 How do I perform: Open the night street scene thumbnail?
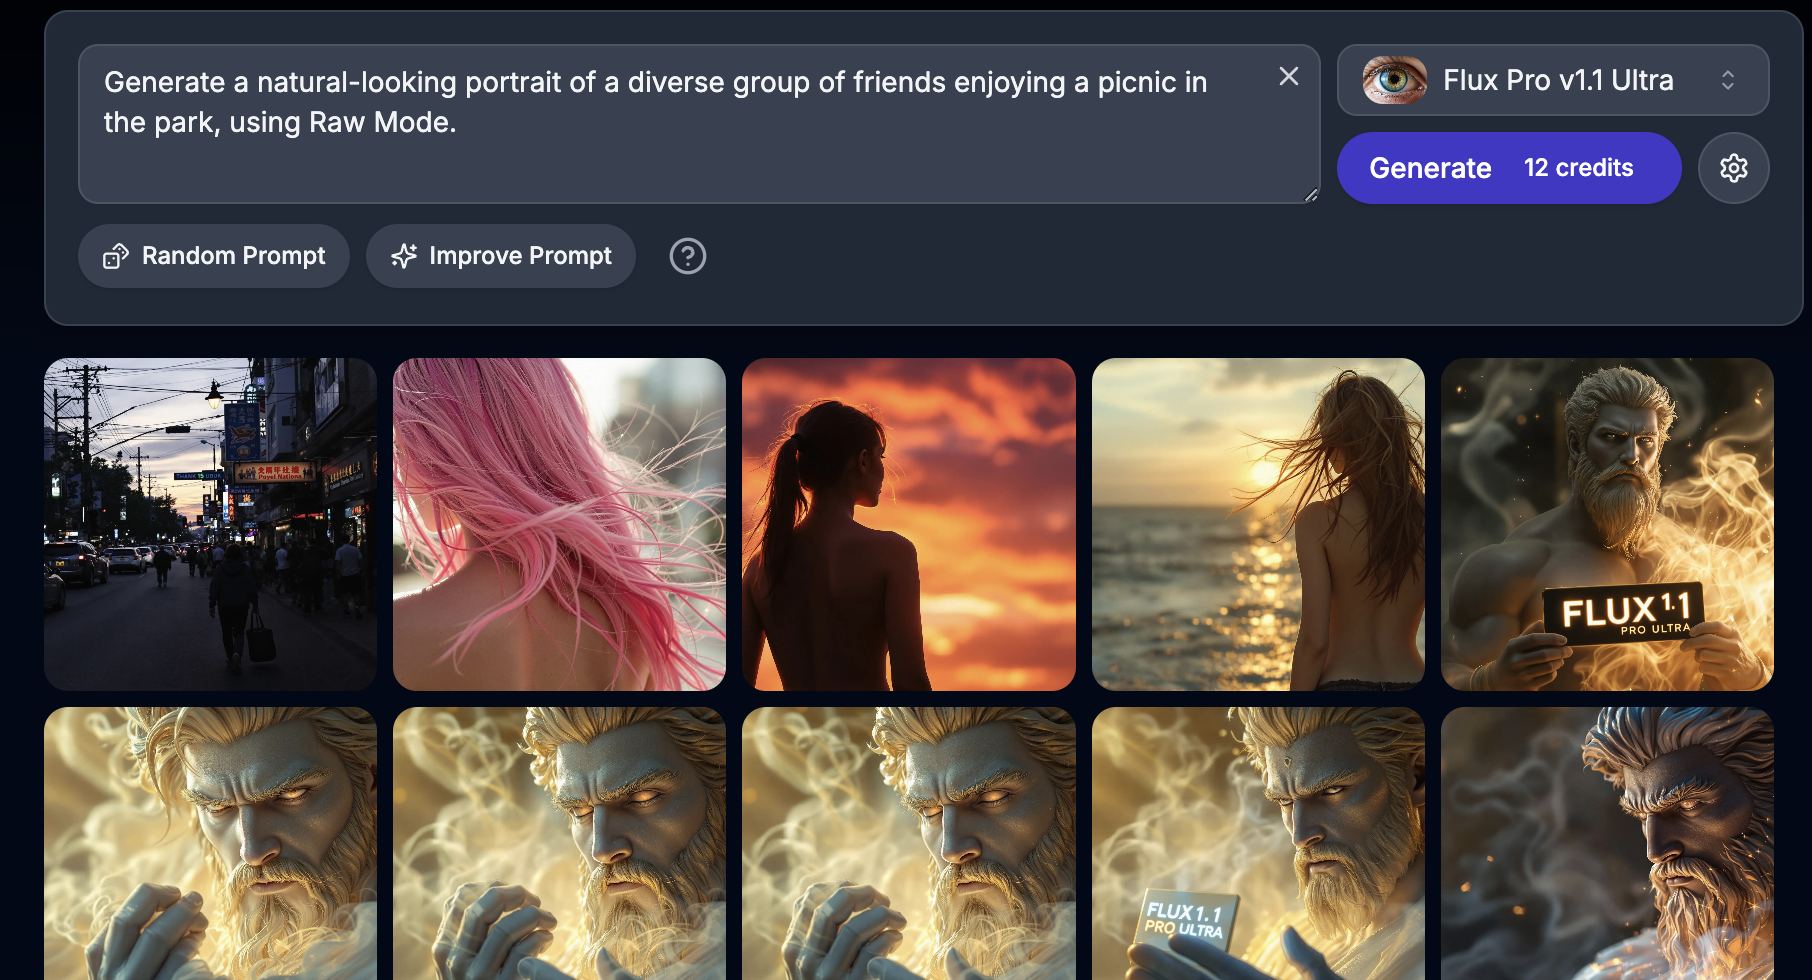[211, 524]
